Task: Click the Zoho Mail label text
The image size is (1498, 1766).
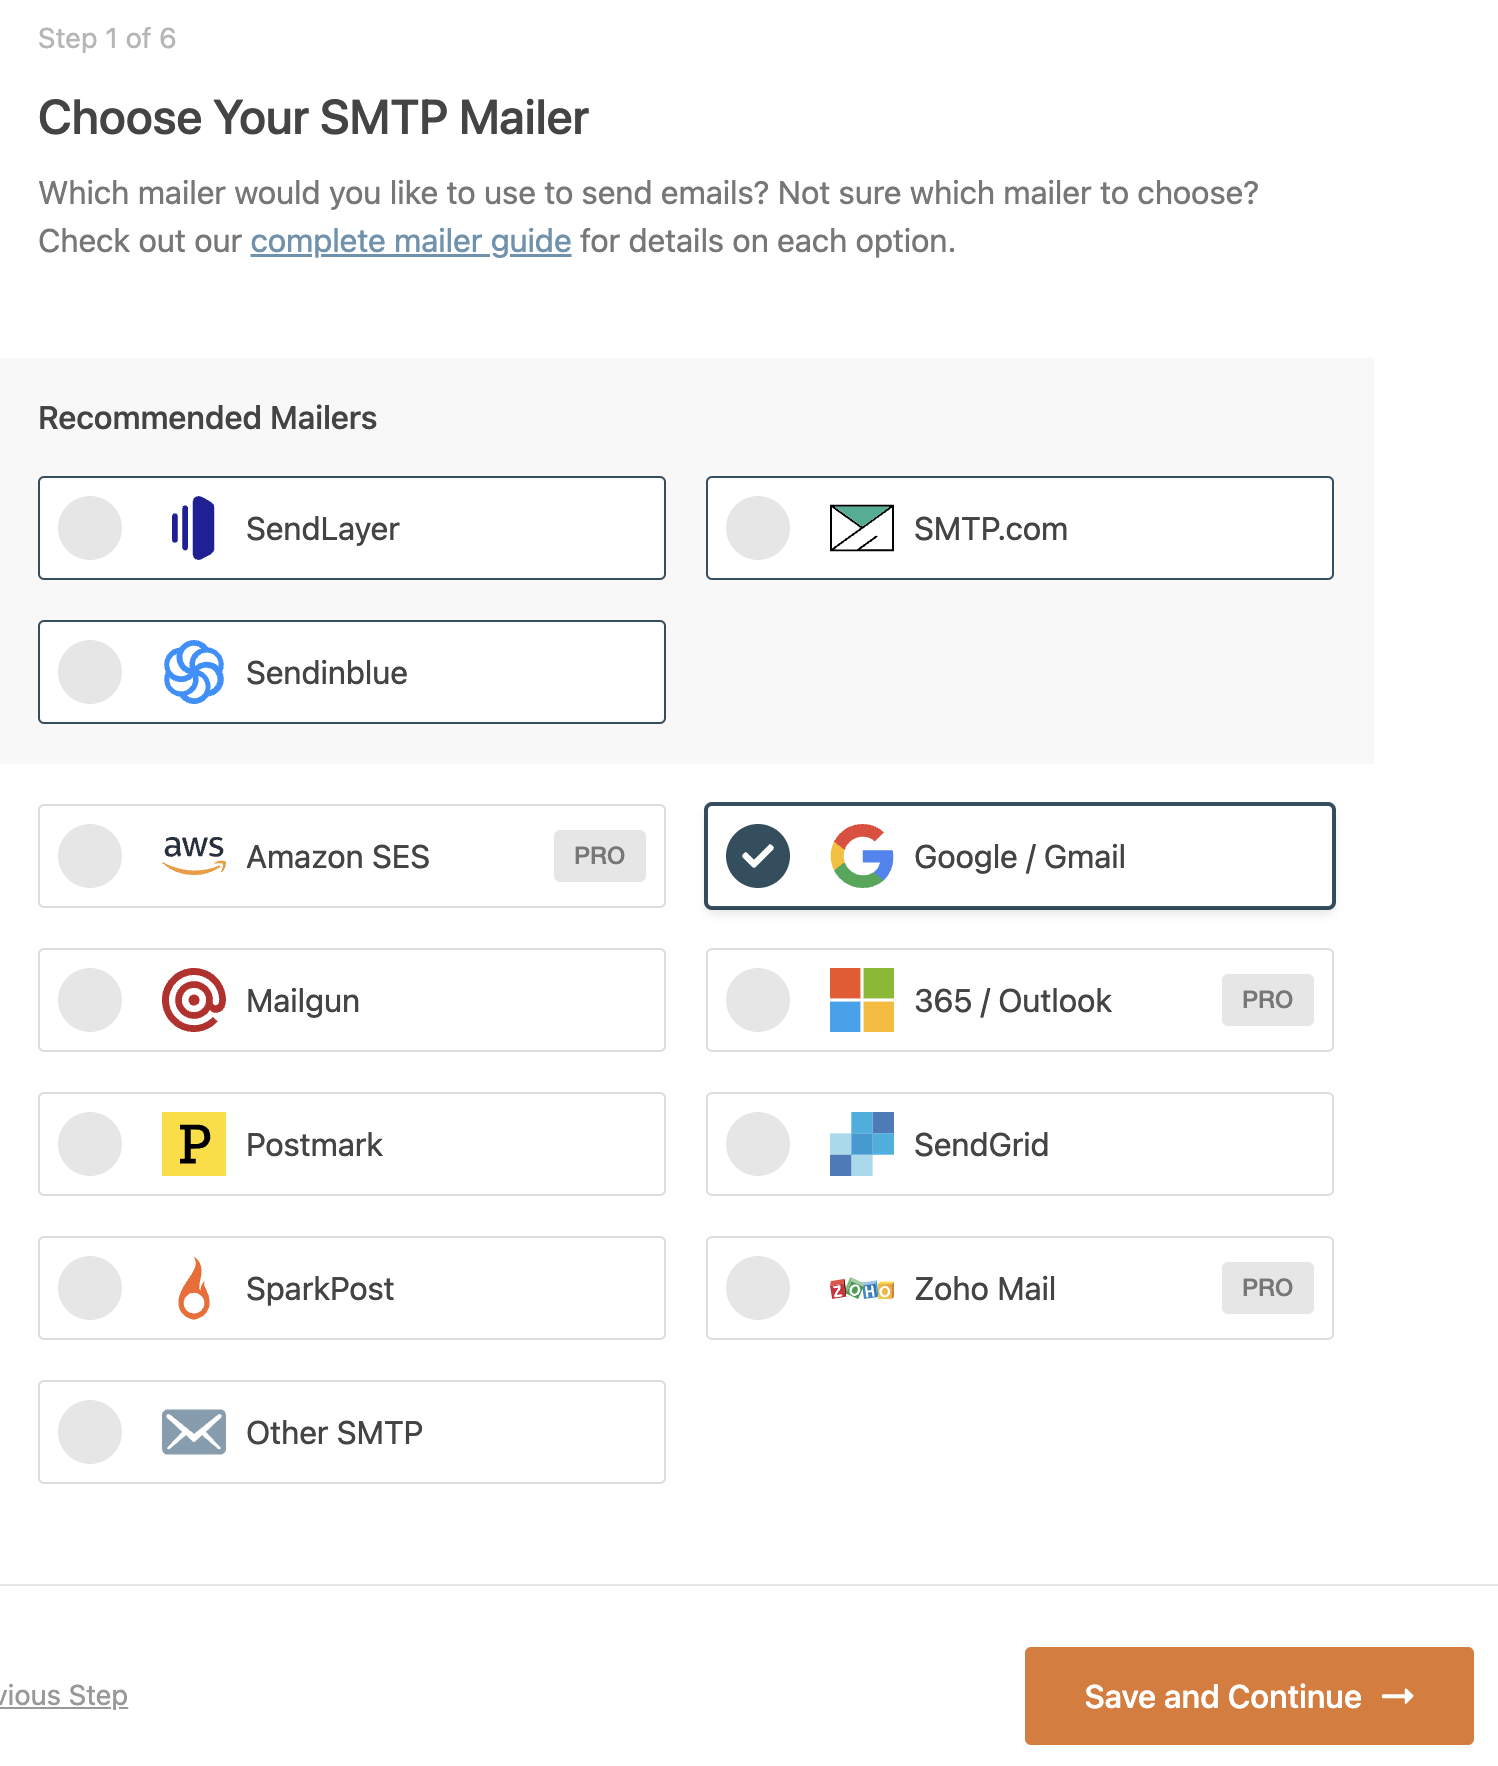Action: [x=985, y=1289]
